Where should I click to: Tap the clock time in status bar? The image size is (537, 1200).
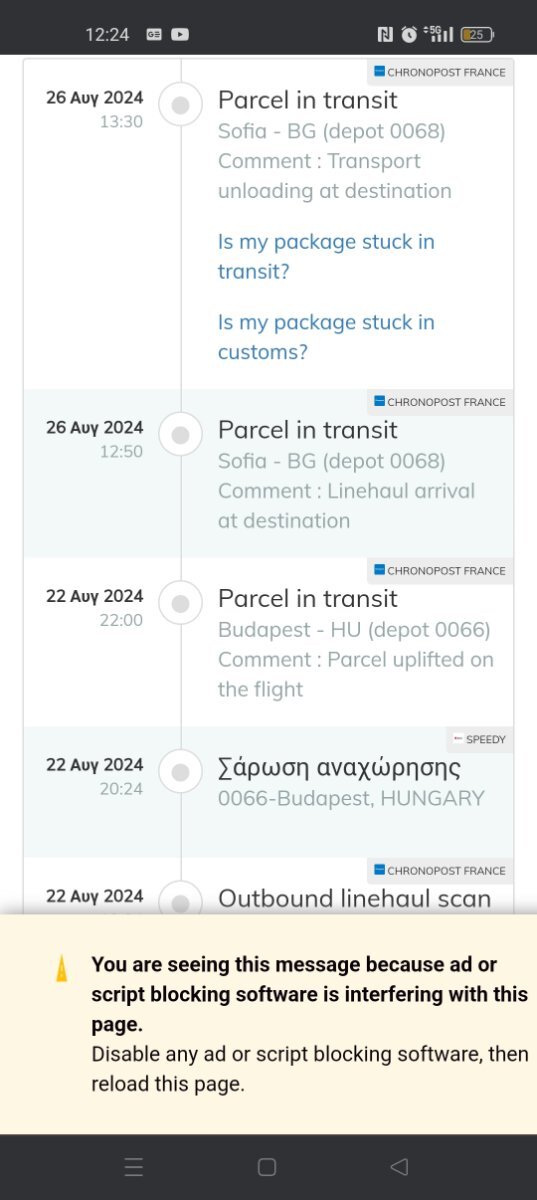107,34
